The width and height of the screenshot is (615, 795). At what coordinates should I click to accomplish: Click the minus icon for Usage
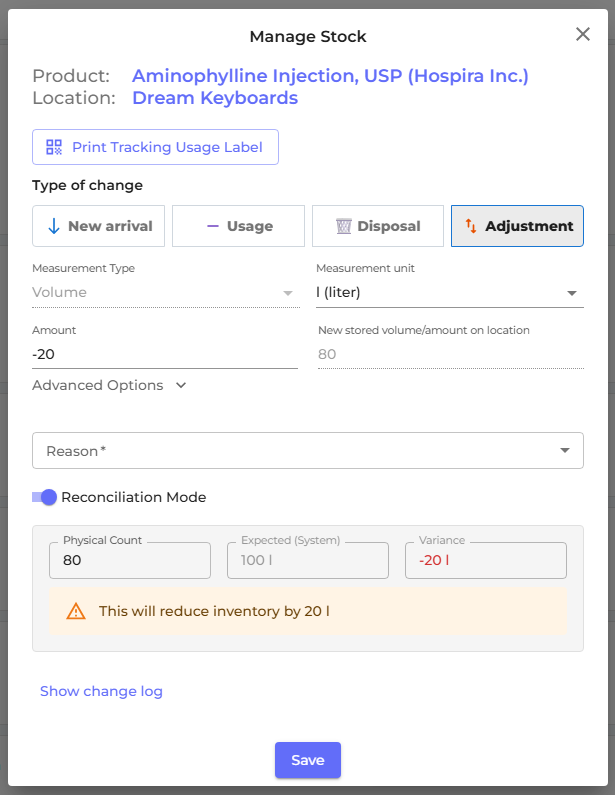(212, 226)
